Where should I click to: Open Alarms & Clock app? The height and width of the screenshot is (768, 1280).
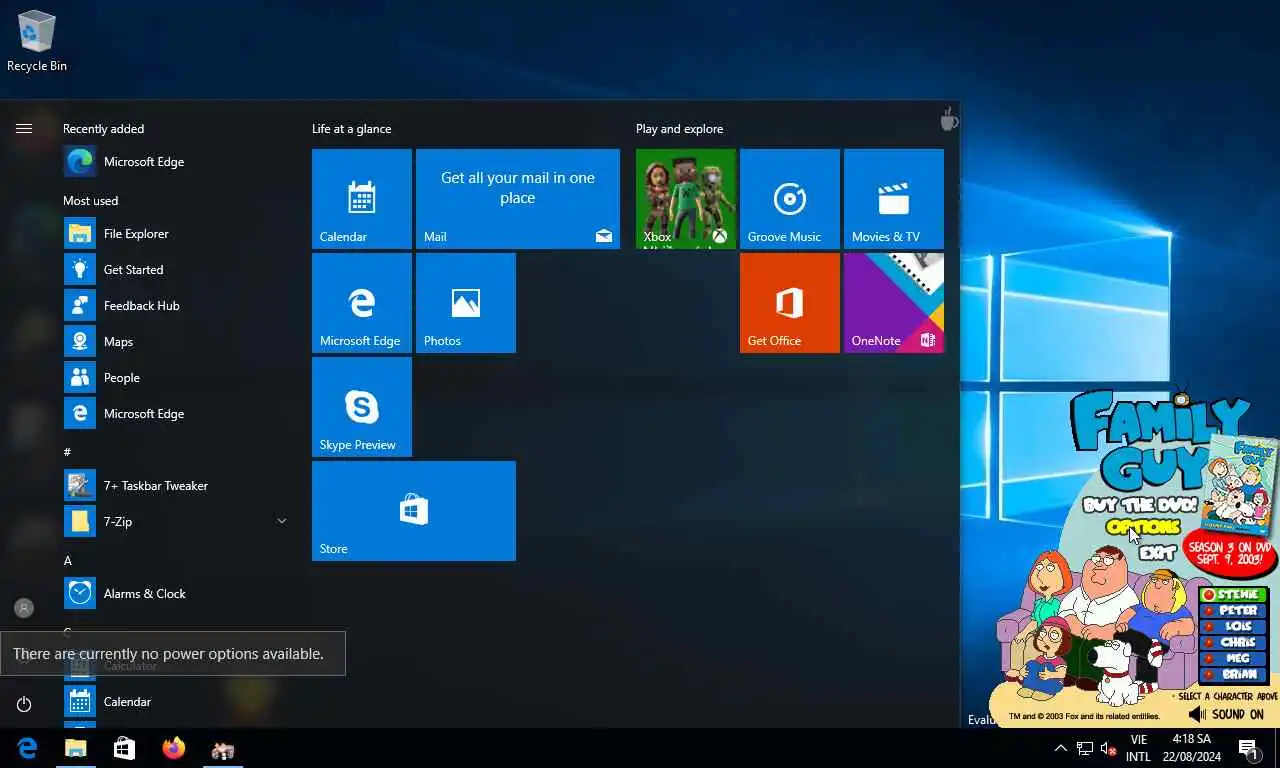coord(176,594)
